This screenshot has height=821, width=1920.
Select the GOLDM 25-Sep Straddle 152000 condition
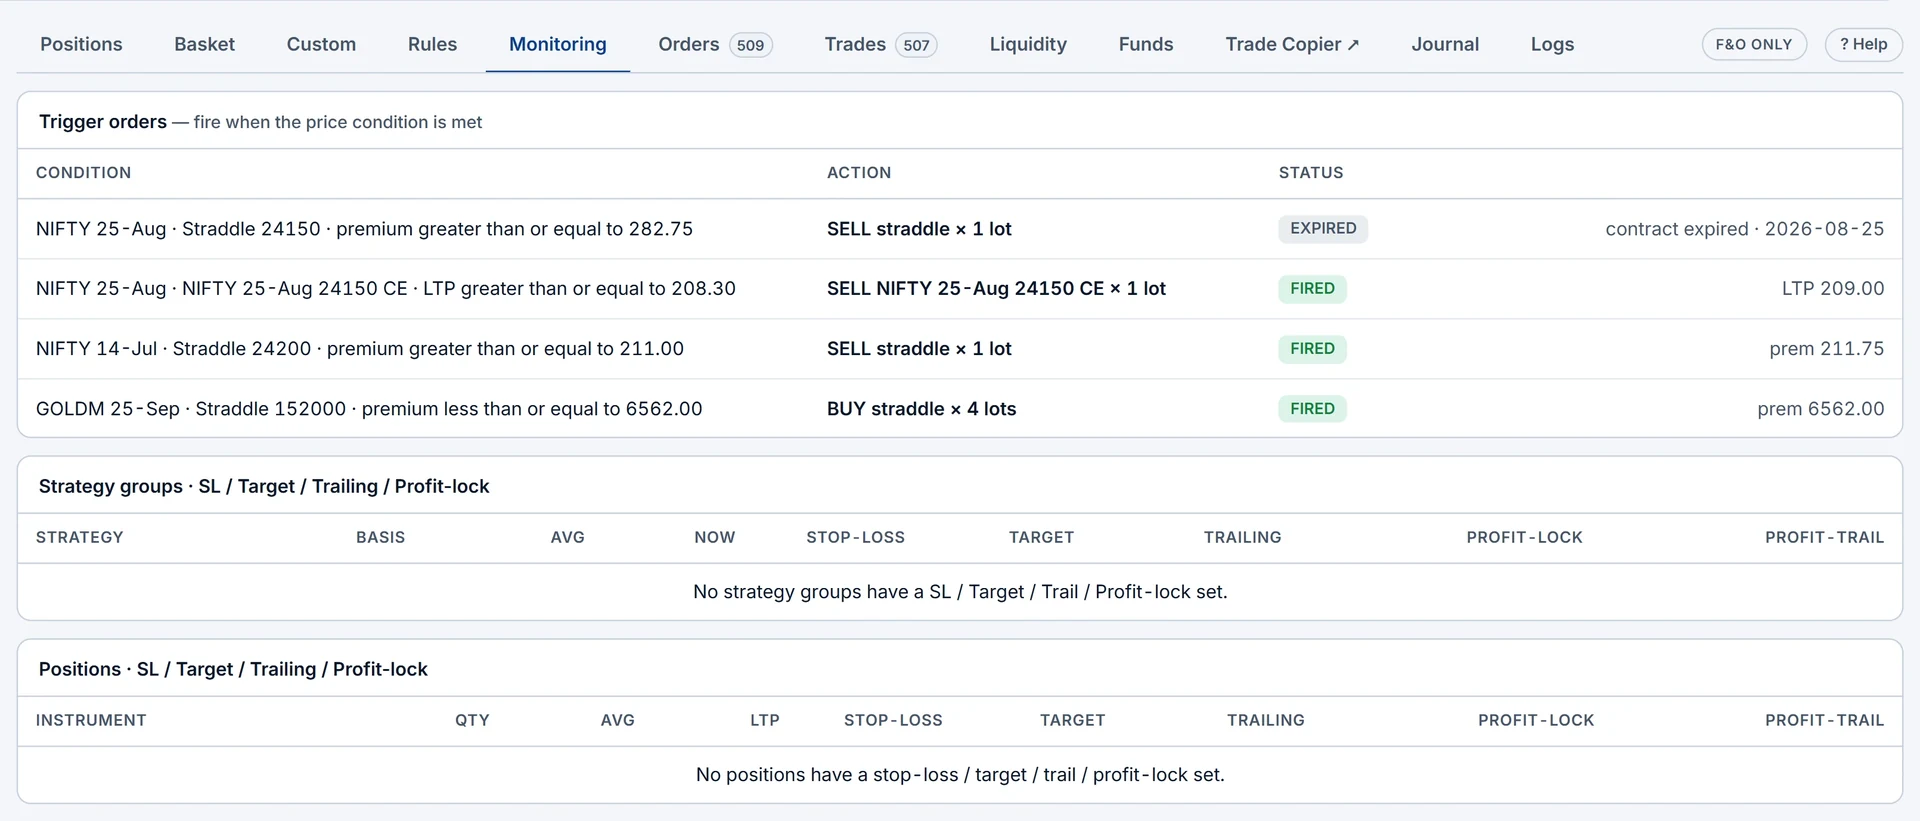pos(369,409)
